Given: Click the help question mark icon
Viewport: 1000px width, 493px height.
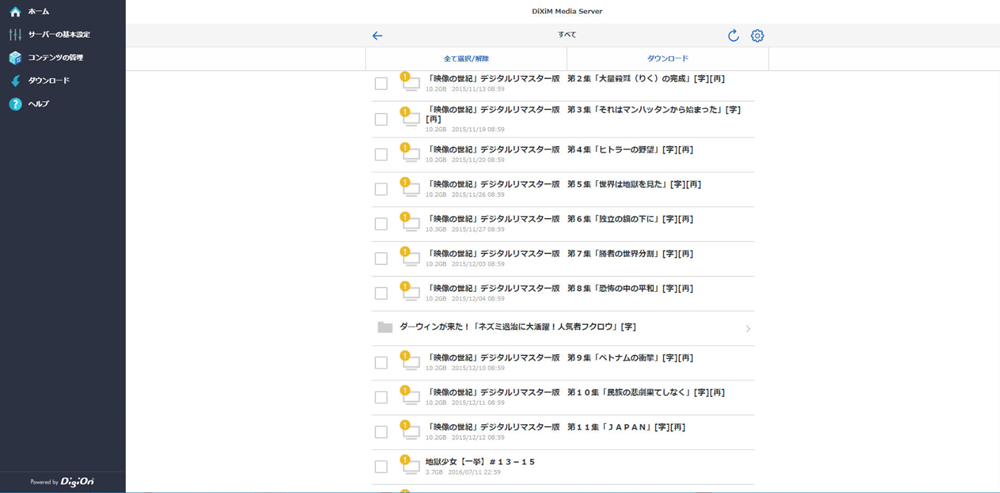Looking at the screenshot, I should [15, 103].
